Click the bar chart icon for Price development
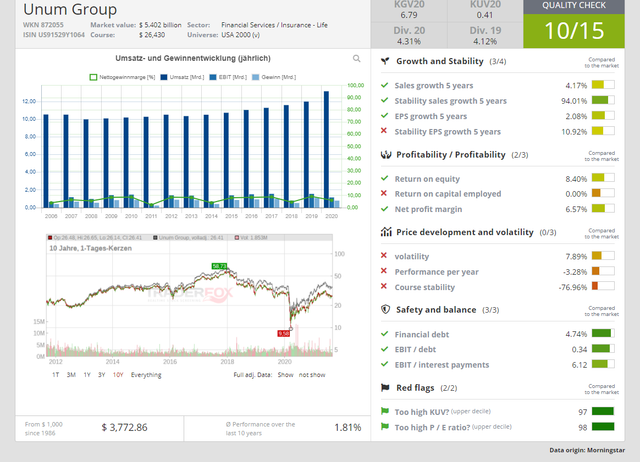Screen dimensions: 640x462 click(386, 232)
